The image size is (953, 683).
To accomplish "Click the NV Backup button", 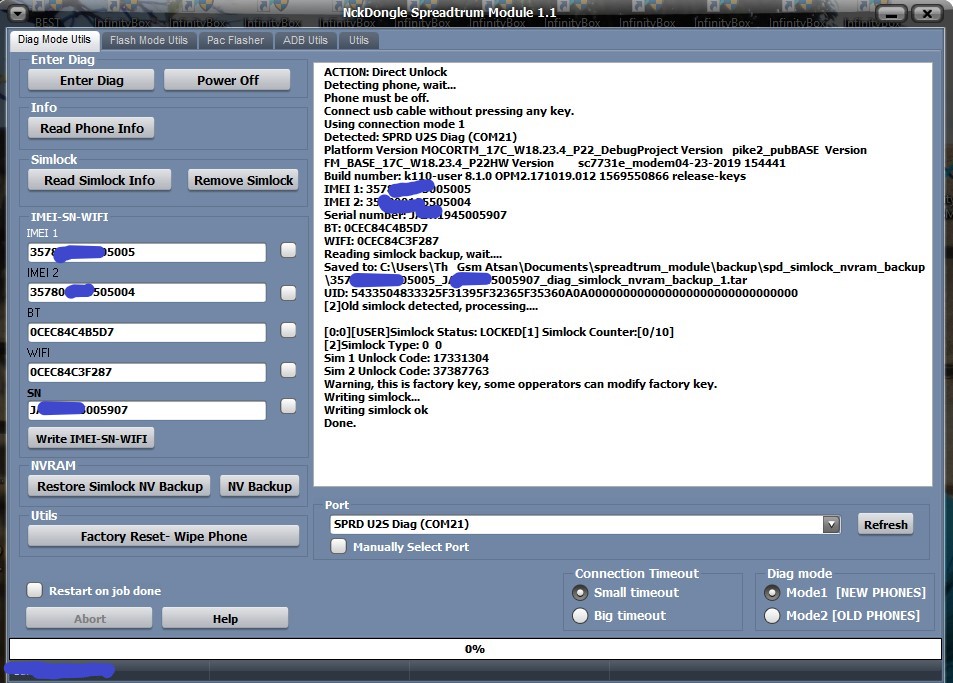I will coord(260,486).
